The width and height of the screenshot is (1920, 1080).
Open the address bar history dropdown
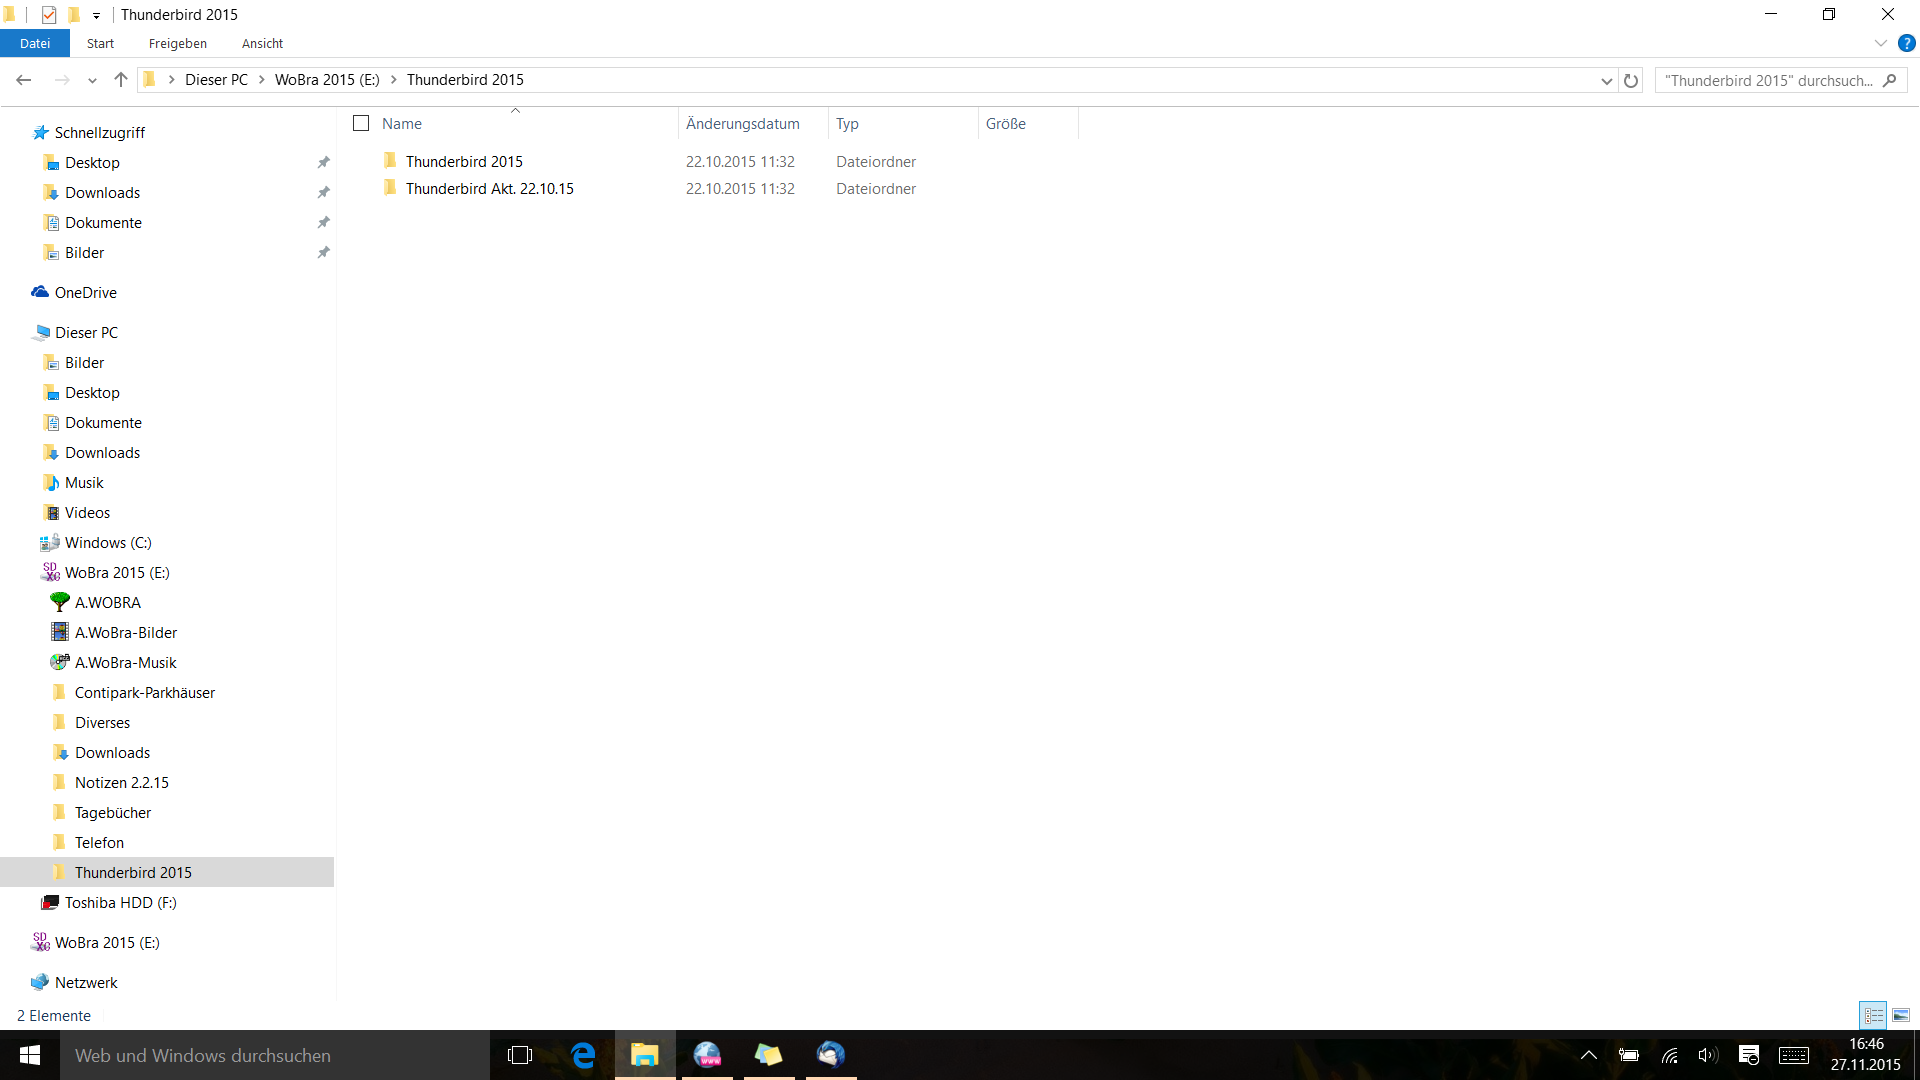(x=1606, y=81)
